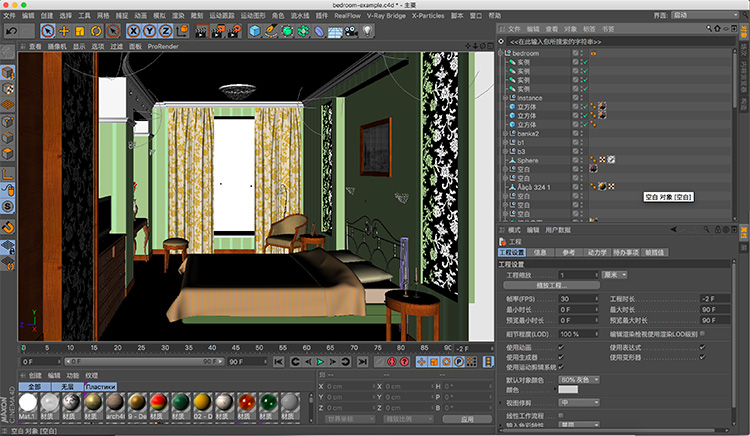750x436 pixels.
Task: Add a Light object
Action: point(367,32)
